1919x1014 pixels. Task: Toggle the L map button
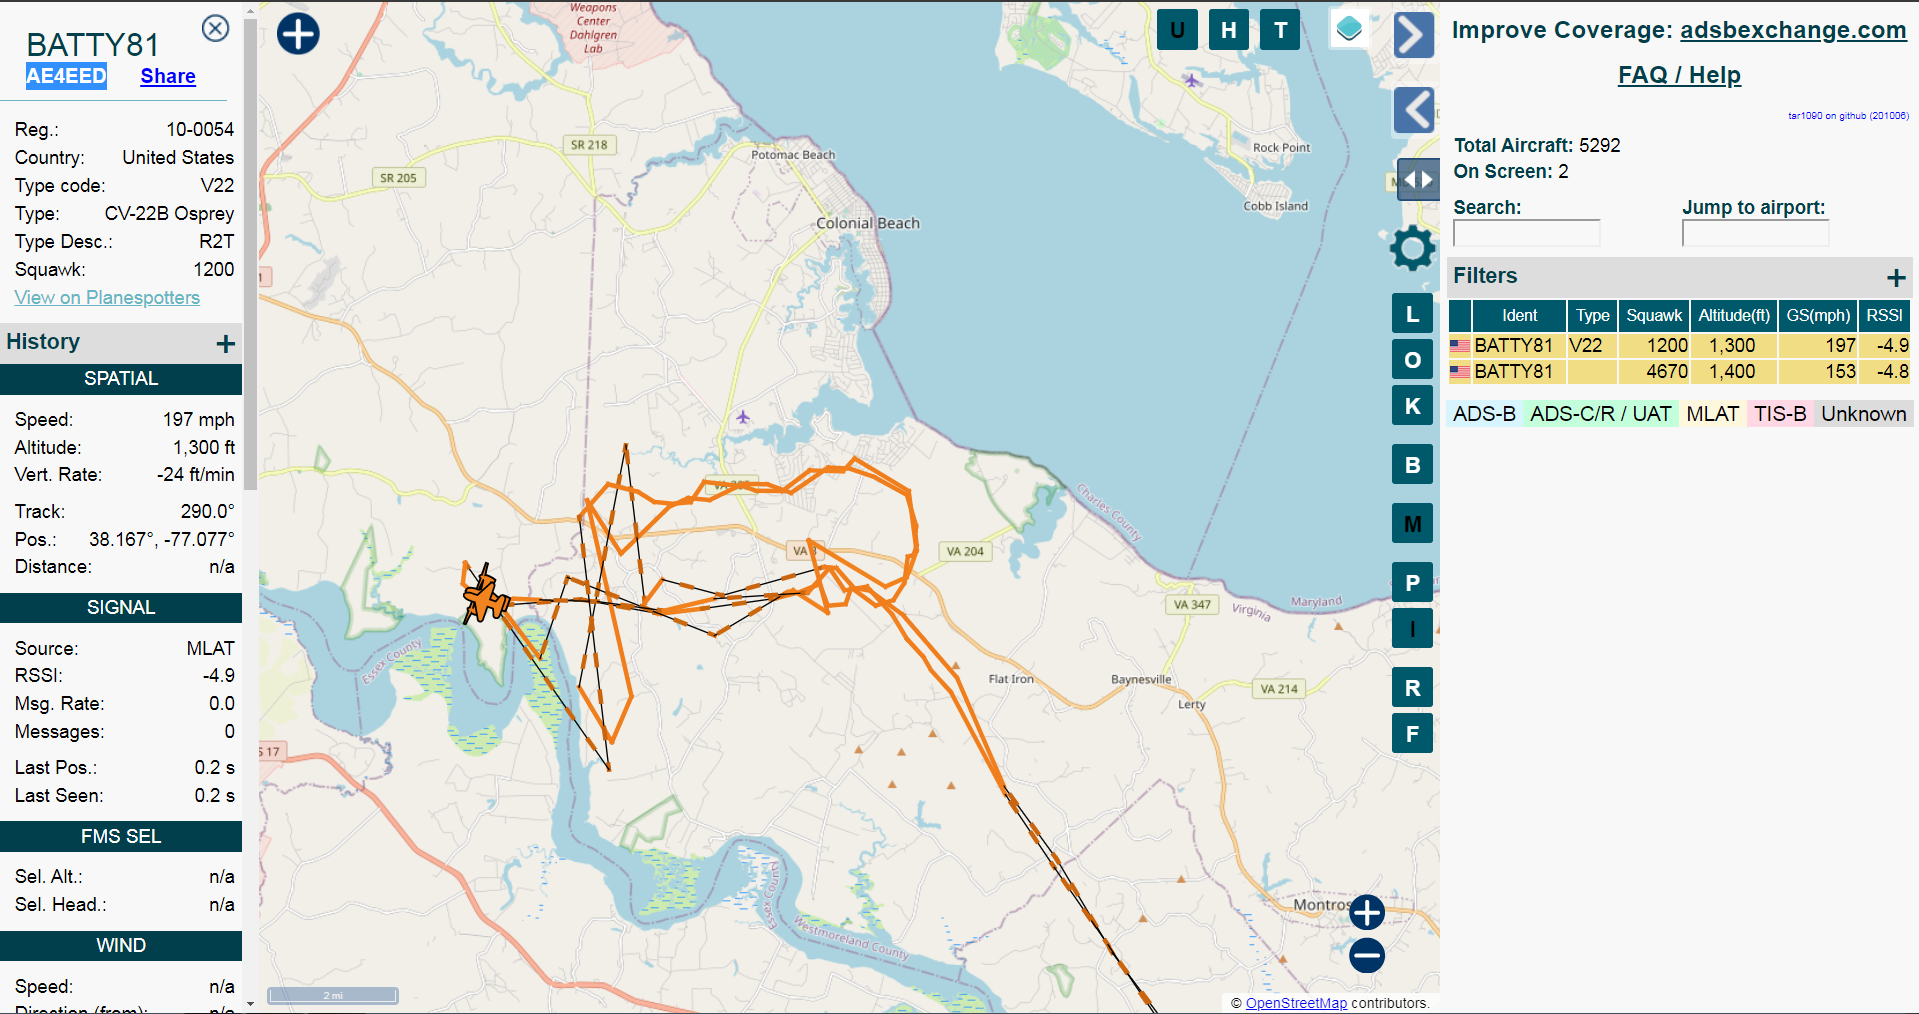pyautogui.click(x=1412, y=314)
